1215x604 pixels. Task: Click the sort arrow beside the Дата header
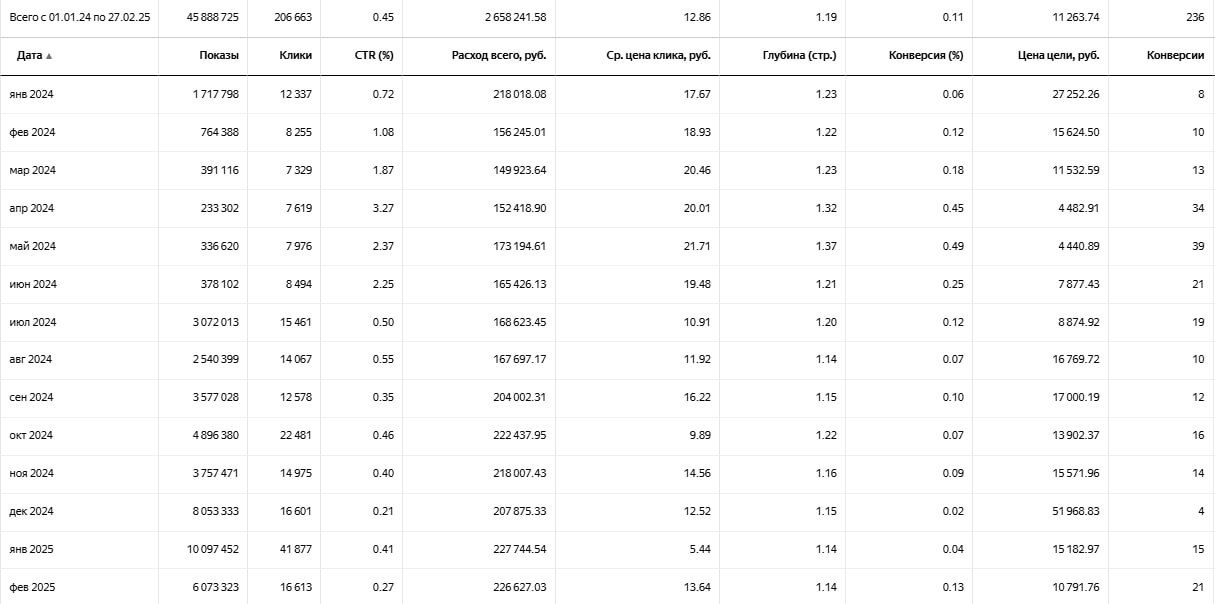click(49, 56)
